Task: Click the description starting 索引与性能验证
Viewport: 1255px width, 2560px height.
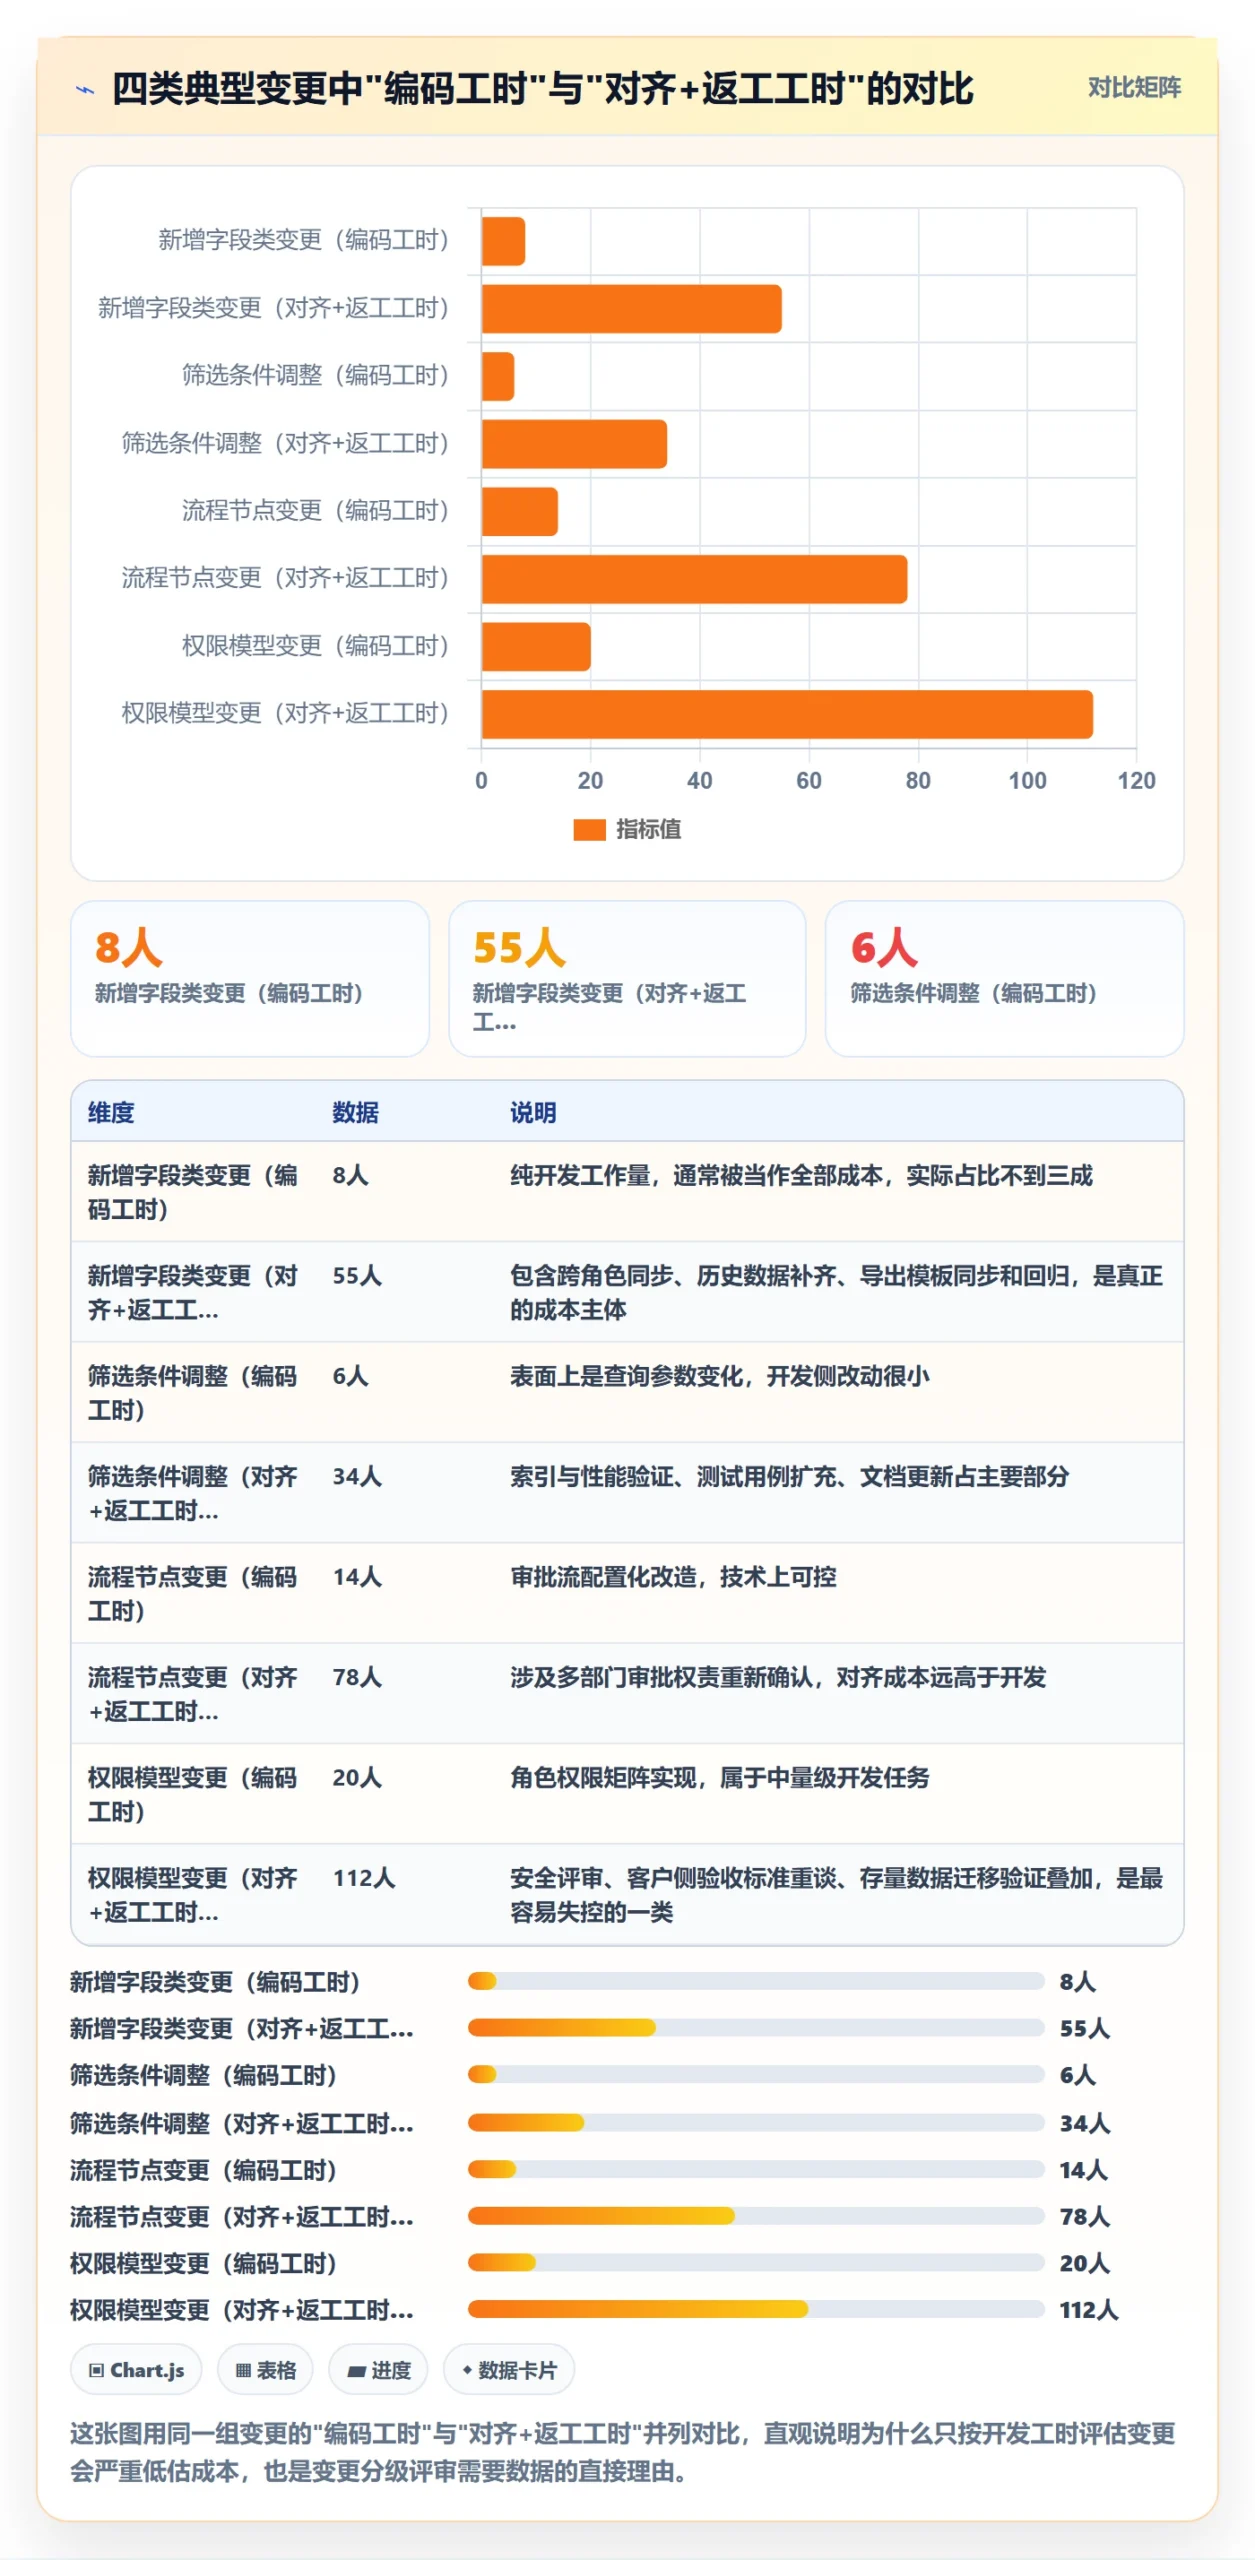Action: coord(789,1476)
